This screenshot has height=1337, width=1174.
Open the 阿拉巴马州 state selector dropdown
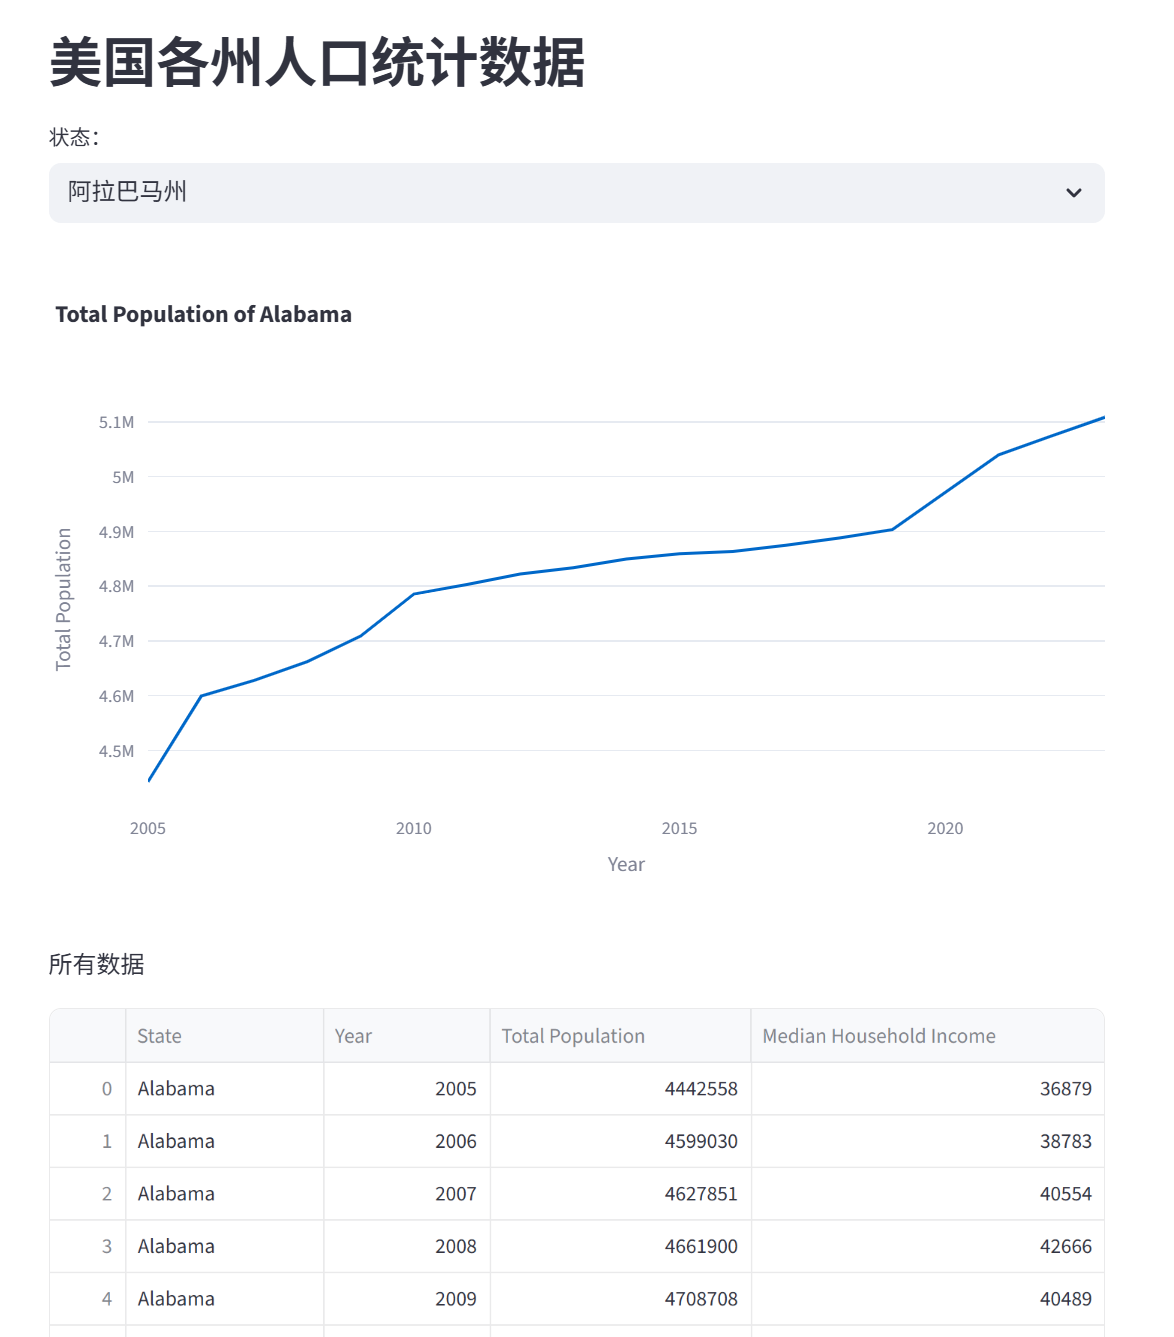pos(575,192)
